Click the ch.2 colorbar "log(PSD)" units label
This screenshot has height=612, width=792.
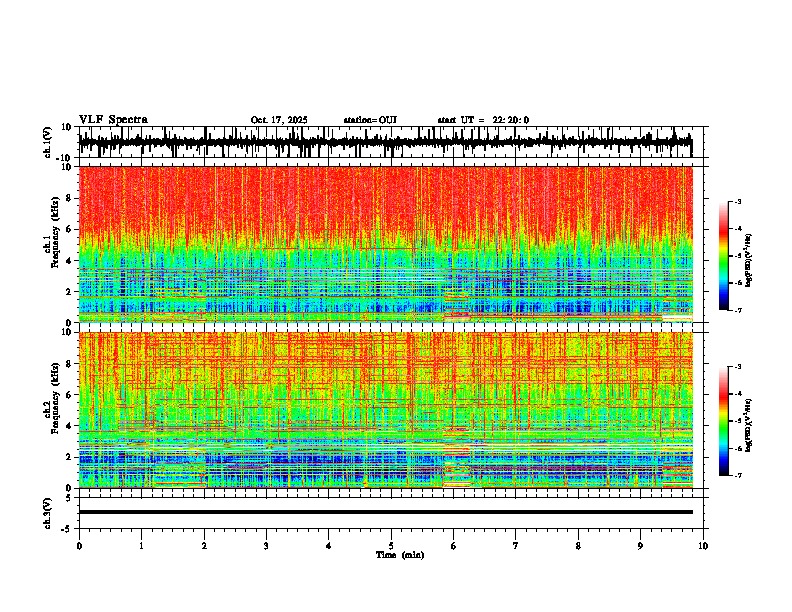click(x=749, y=426)
